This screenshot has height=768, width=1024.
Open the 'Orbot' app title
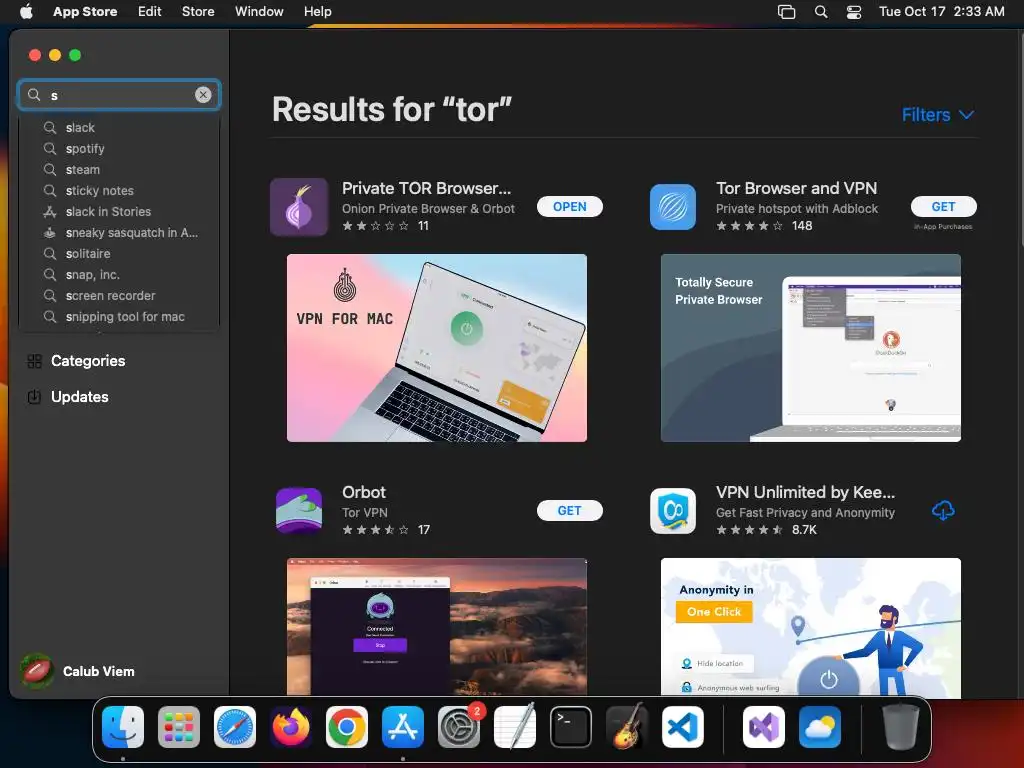click(x=364, y=492)
